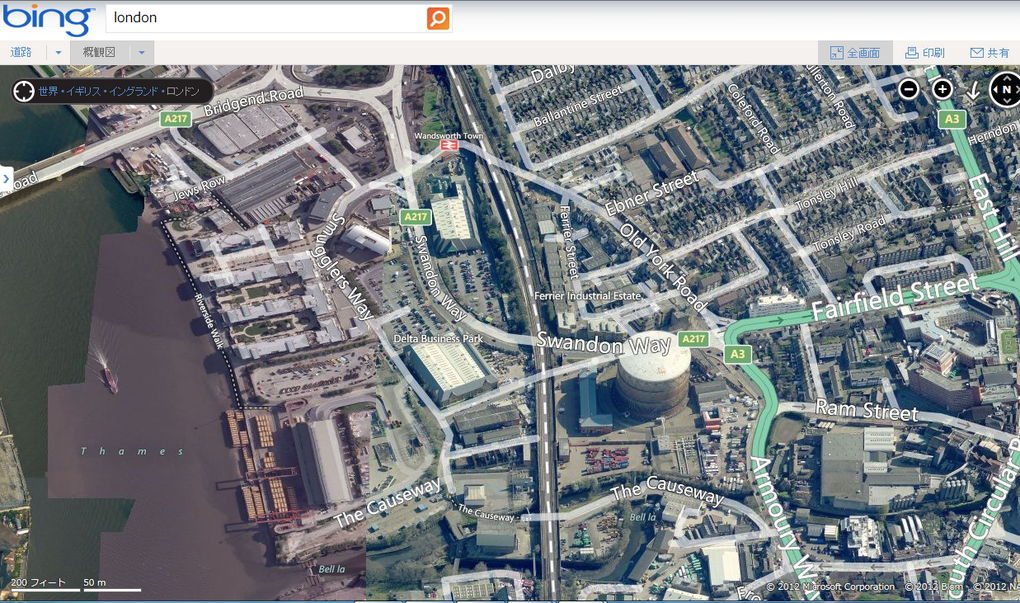The image size is (1020, 603).
Task: Click the globe icon on the location breadcrumb
Action: pos(23,90)
